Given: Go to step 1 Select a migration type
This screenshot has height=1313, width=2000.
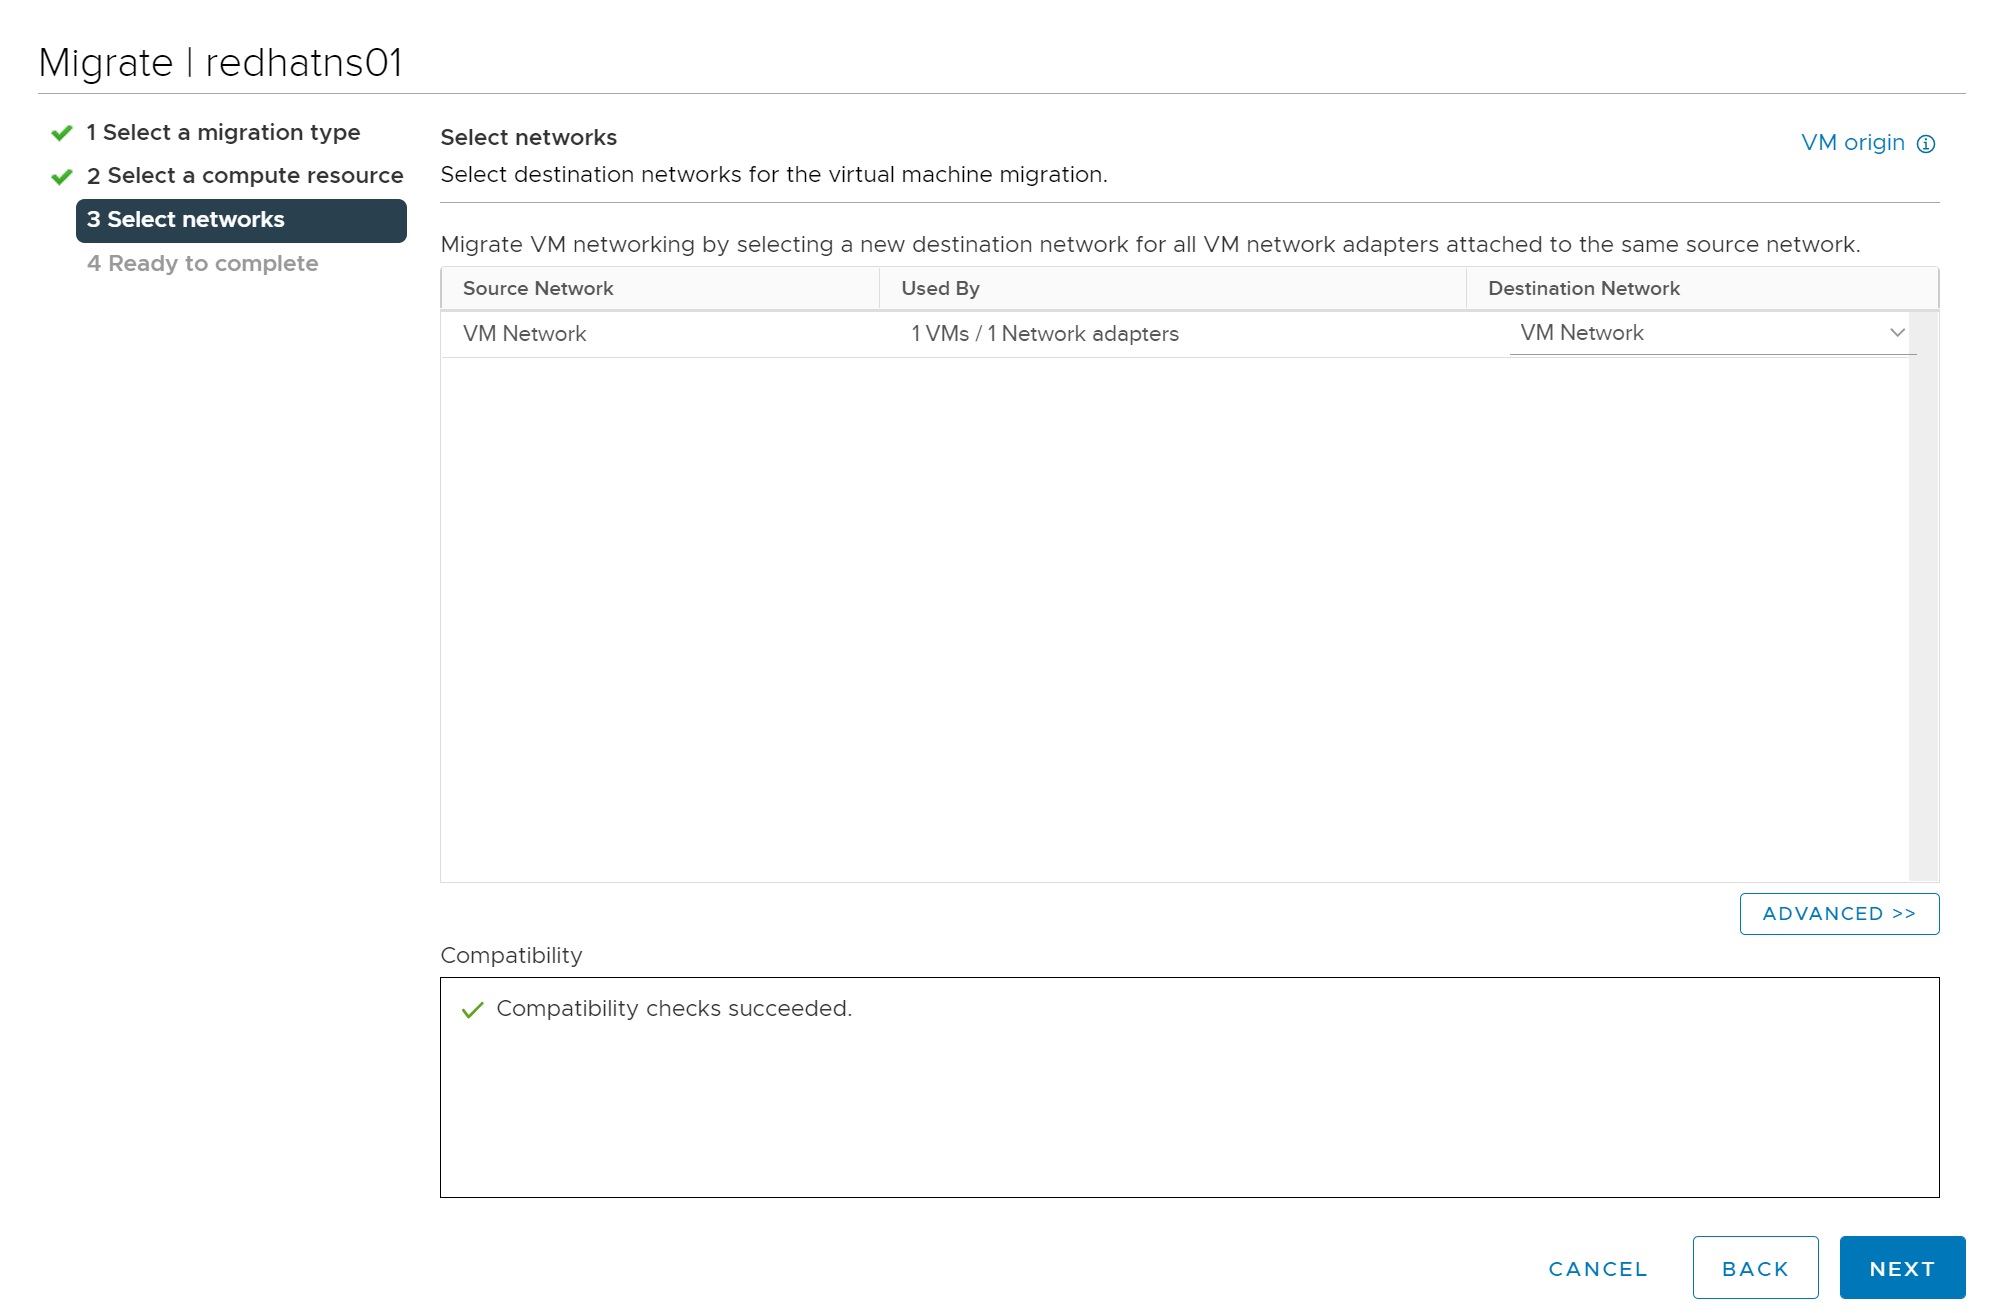Looking at the screenshot, I should click(x=223, y=132).
